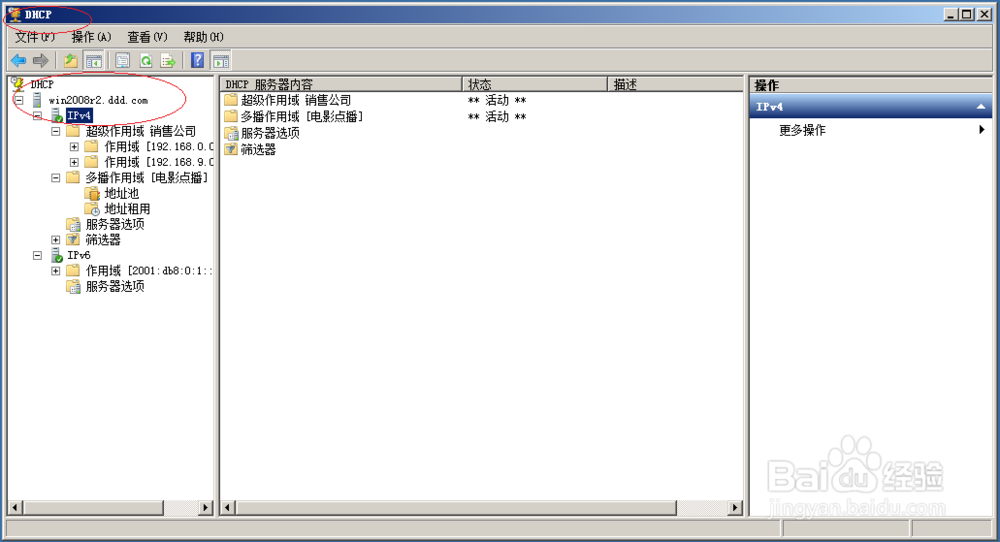Click the 更多操作 link in the actions pane
This screenshot has width=1000, height=542.
[802, 130]
